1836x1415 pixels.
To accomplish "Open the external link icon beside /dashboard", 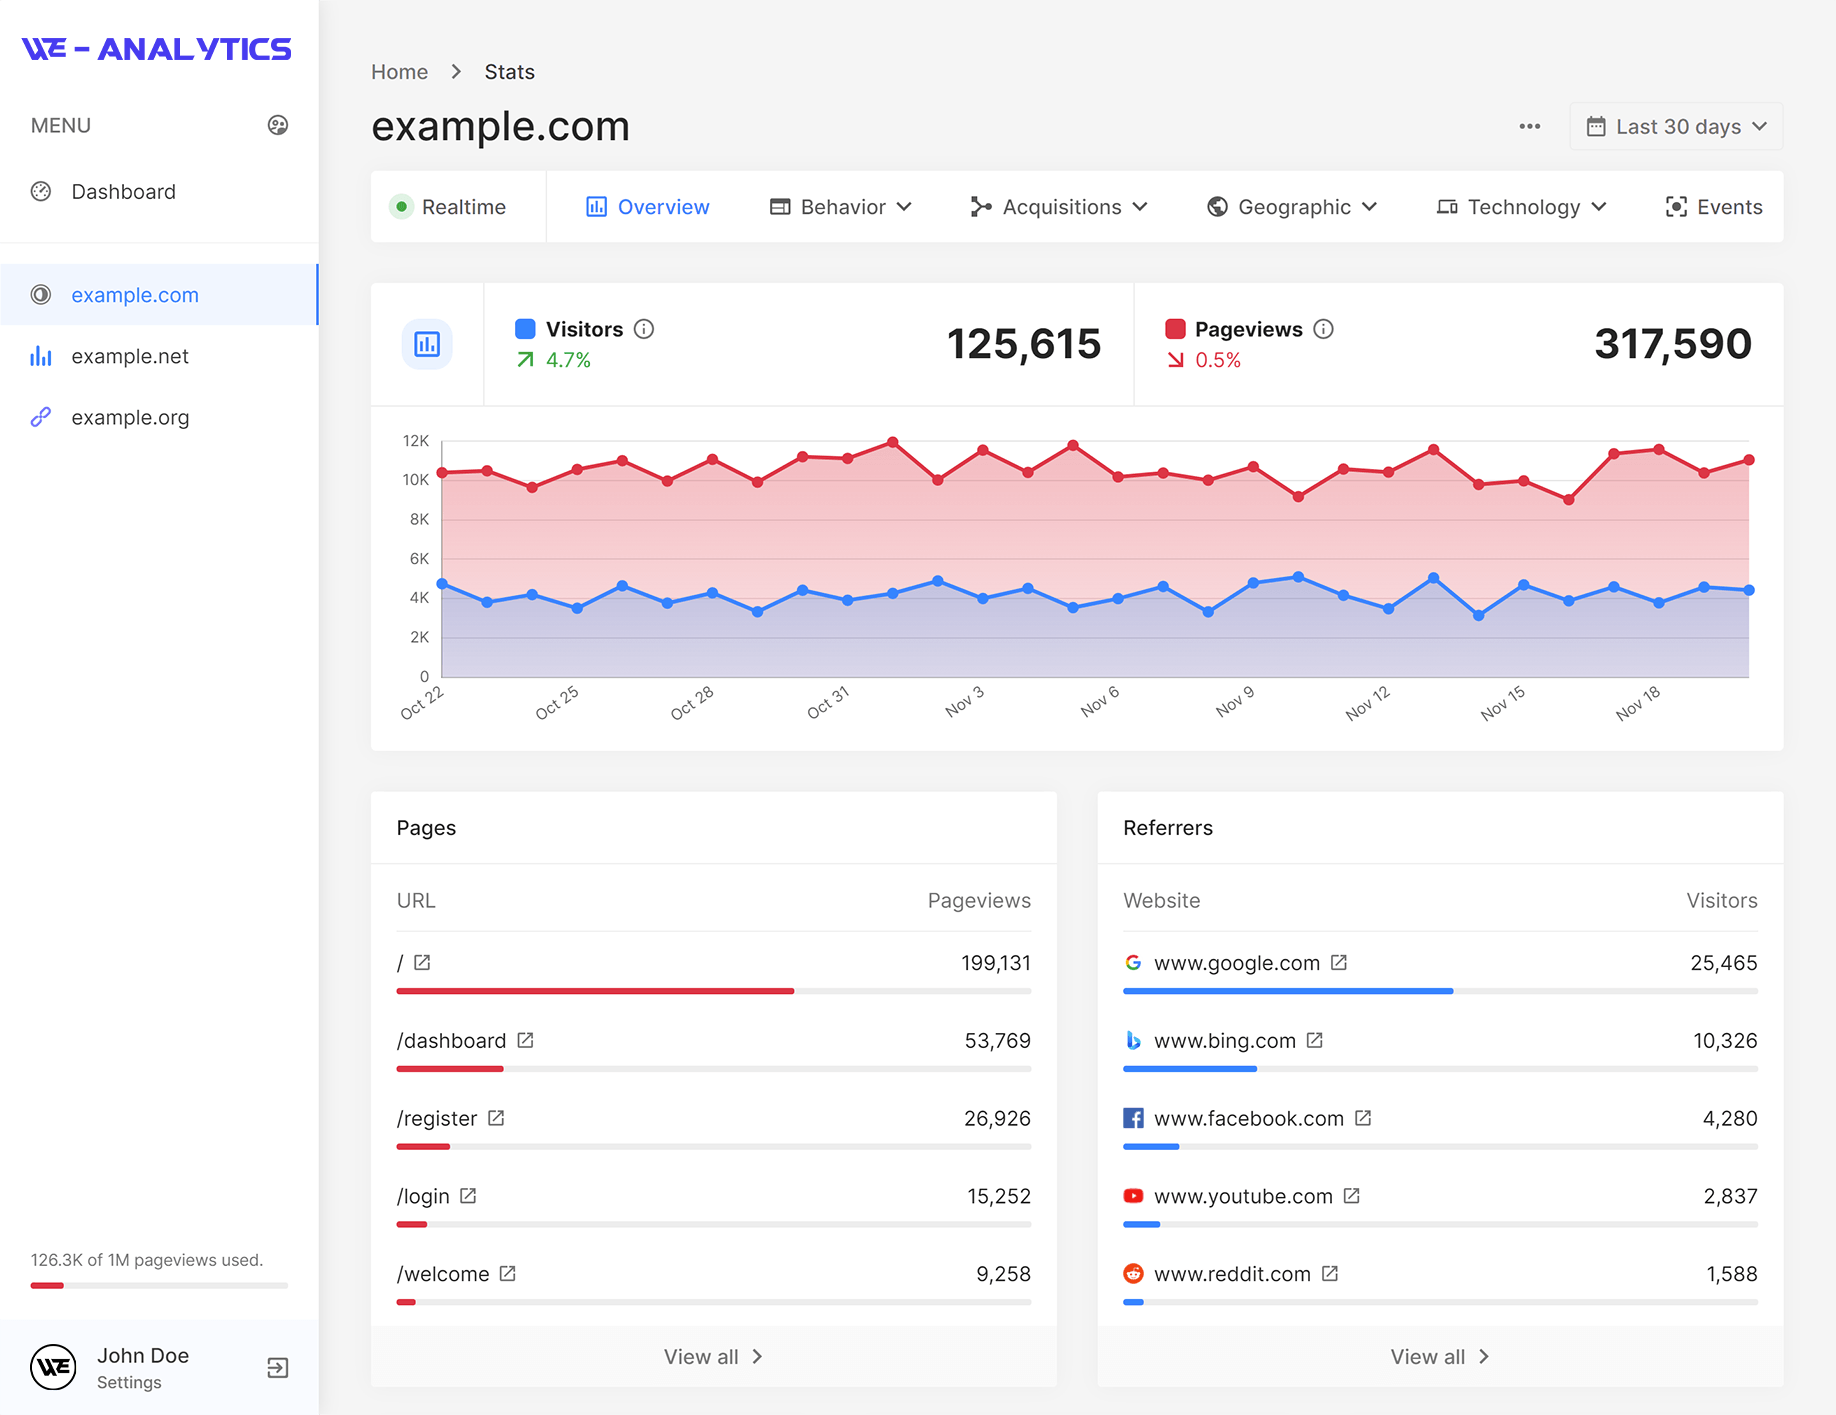I will 527,1039.
